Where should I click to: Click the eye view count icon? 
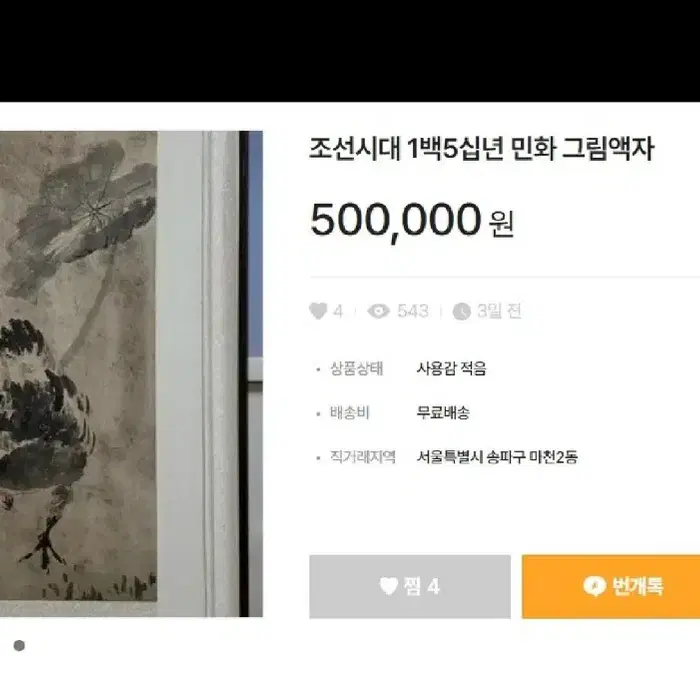click(379, 311)
